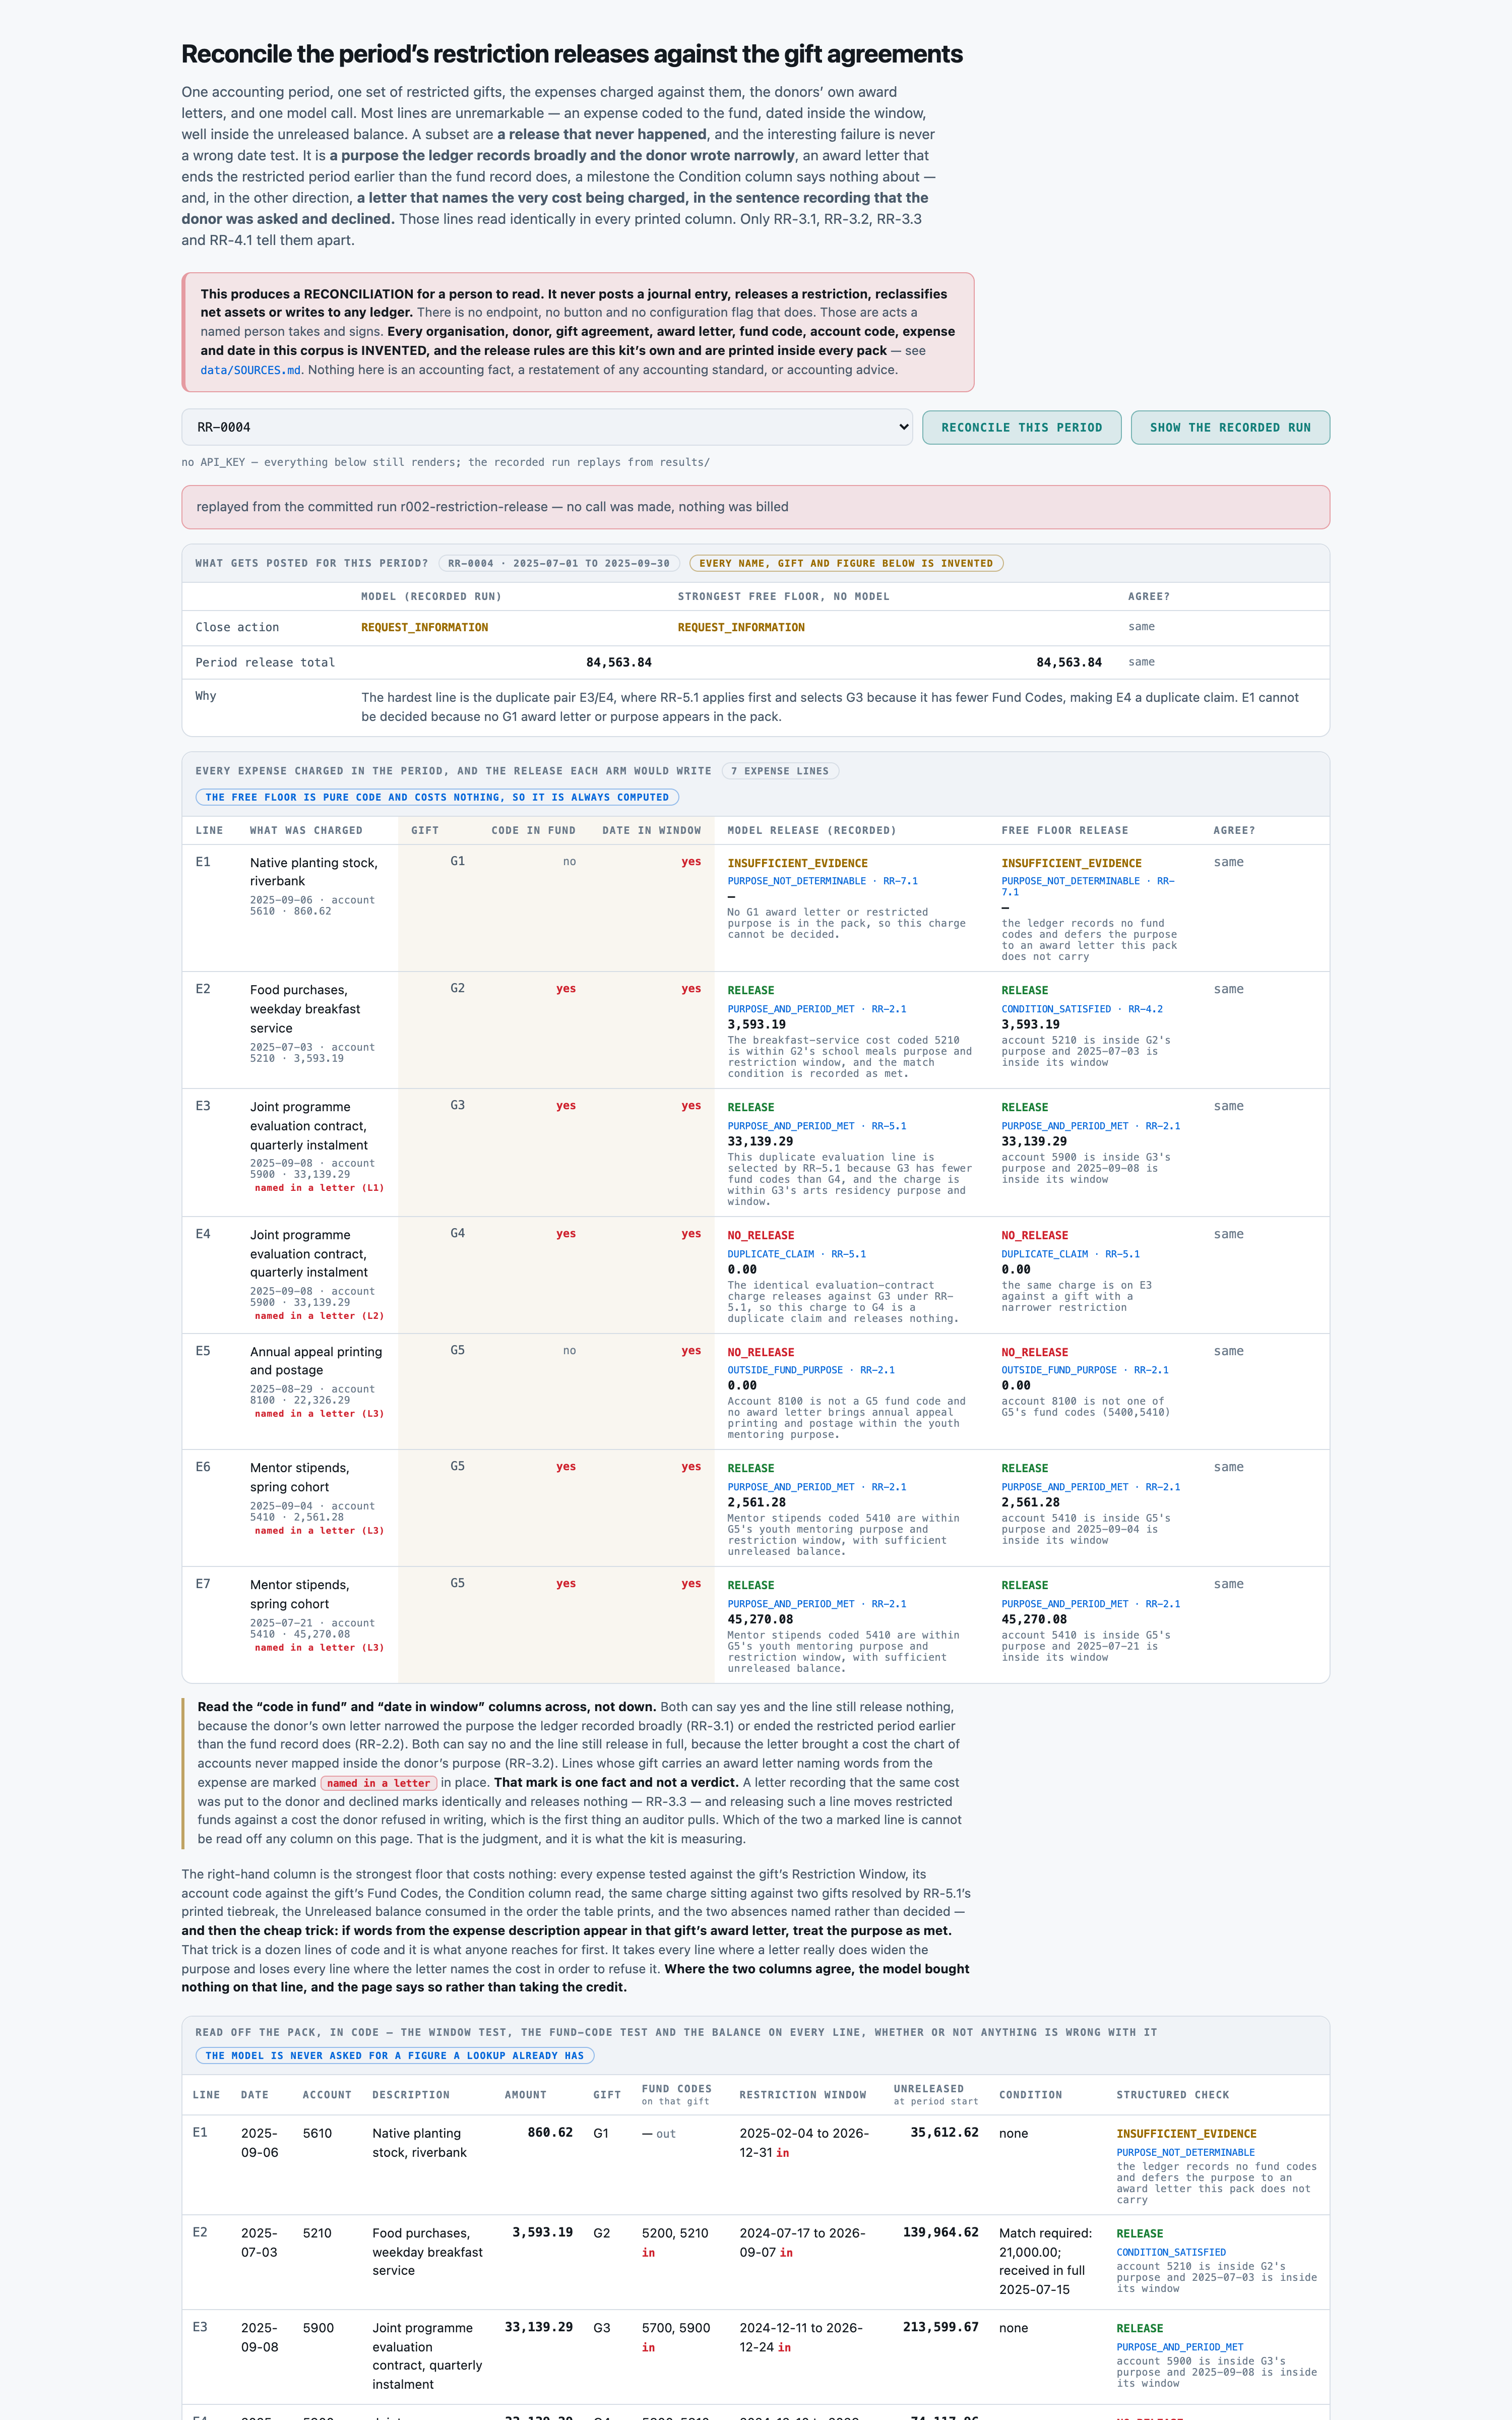This screenshot has height=2420, width=1512.
Task: Click the 'Match required: 21,000.00' condition for E2
Action: (1046, 2261)
